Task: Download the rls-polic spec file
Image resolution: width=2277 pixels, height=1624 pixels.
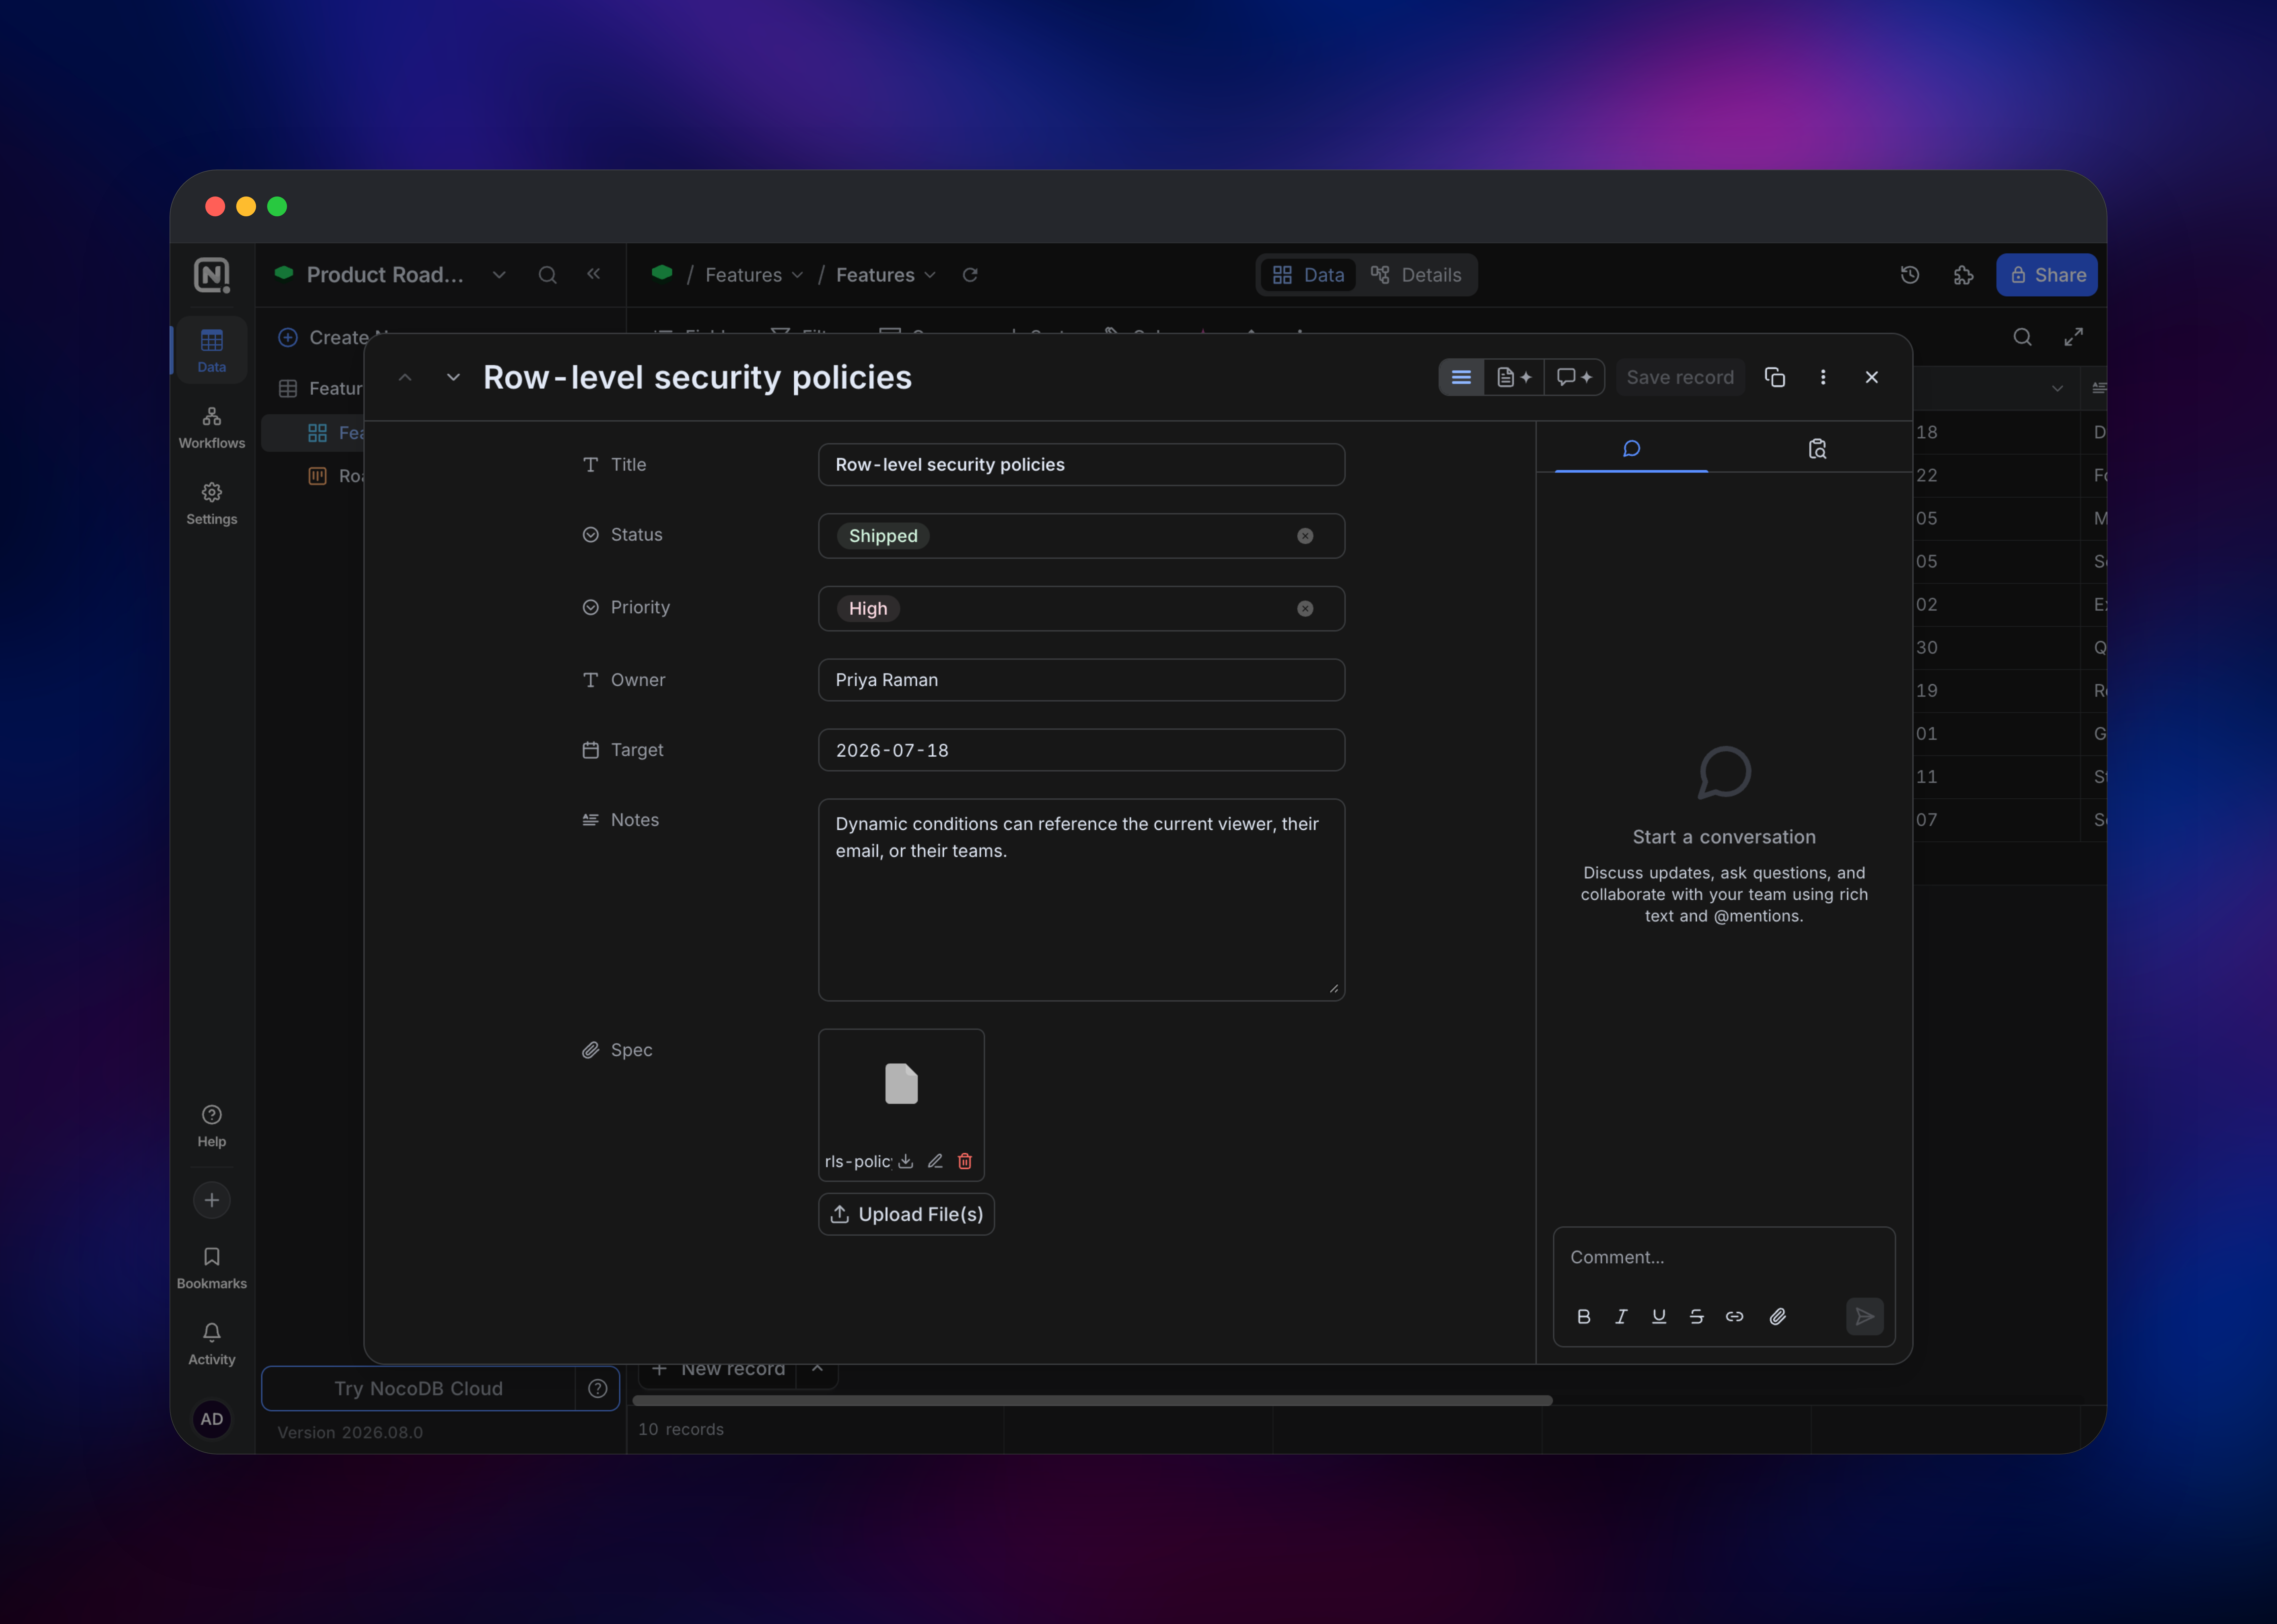Action: [x=906, y=1161]
